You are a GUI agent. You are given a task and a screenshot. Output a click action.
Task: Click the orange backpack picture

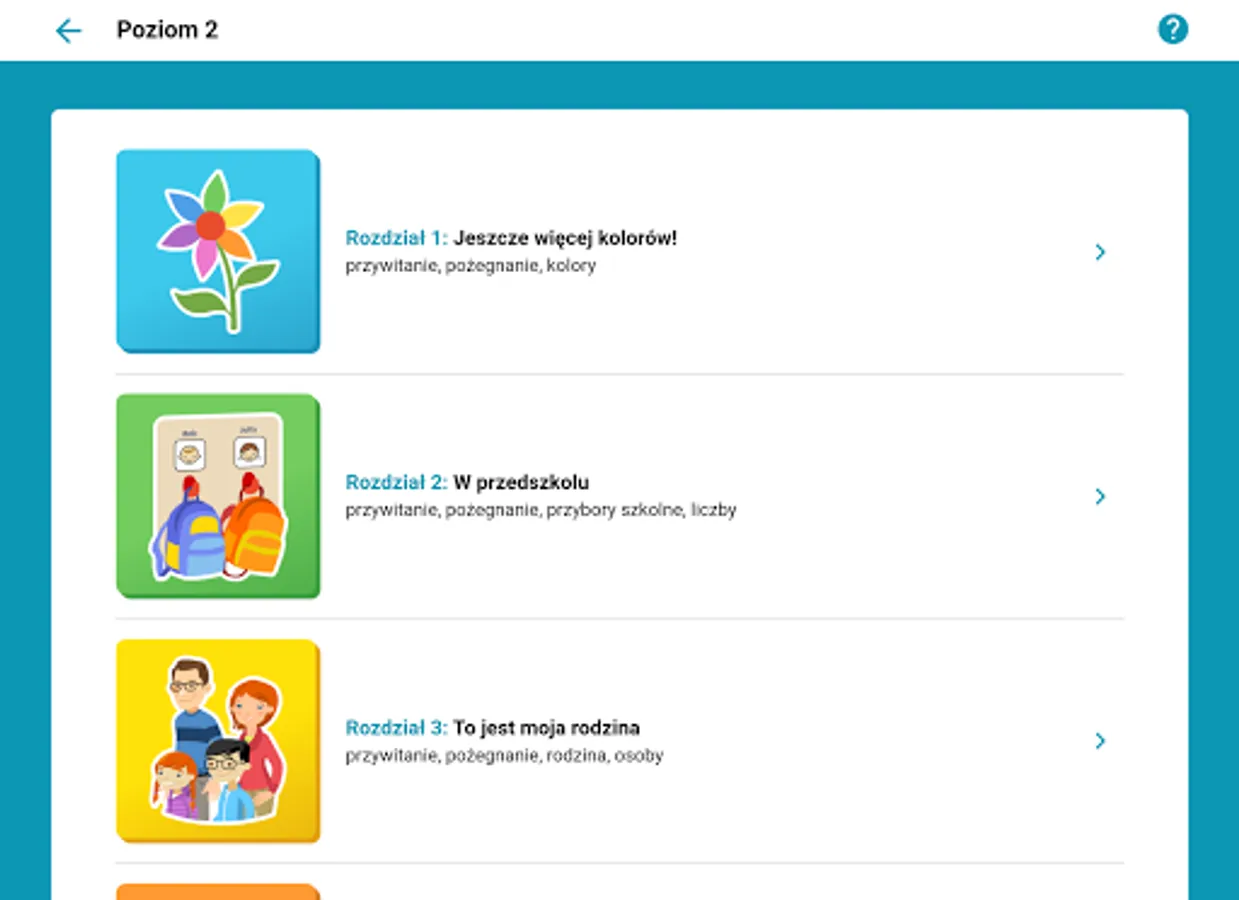click(x=254, y=527)
